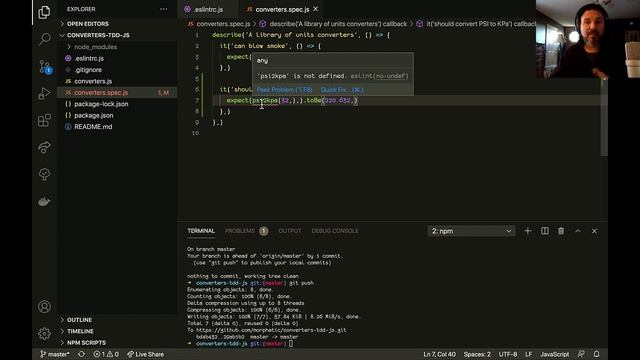The height and width of the screenshot is (360, 640).
Task: Open the Docker view in activity bar
Action: (44, 201)
